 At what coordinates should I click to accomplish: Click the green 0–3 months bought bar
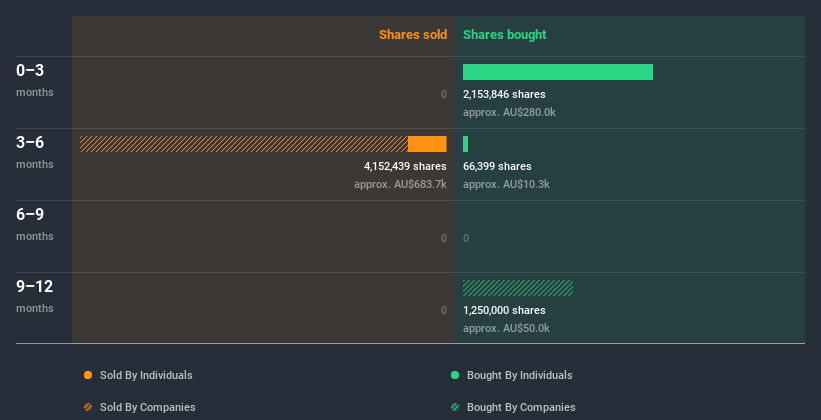(558, 72)
